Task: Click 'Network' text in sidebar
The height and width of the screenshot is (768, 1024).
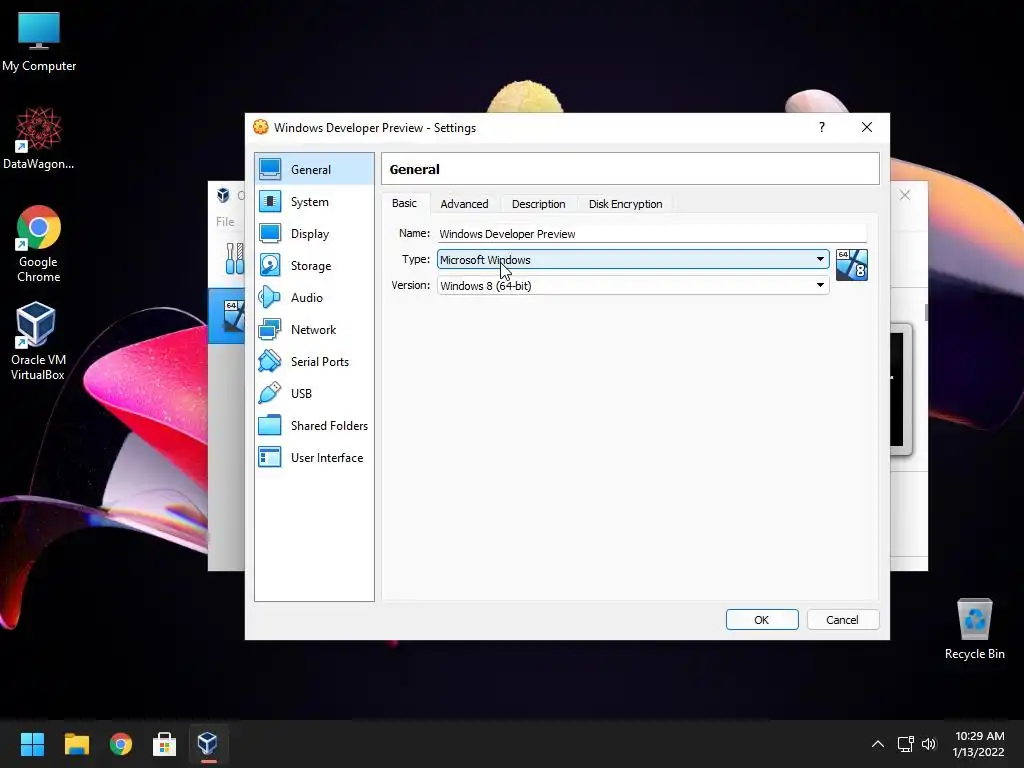Action: [313, 330]
